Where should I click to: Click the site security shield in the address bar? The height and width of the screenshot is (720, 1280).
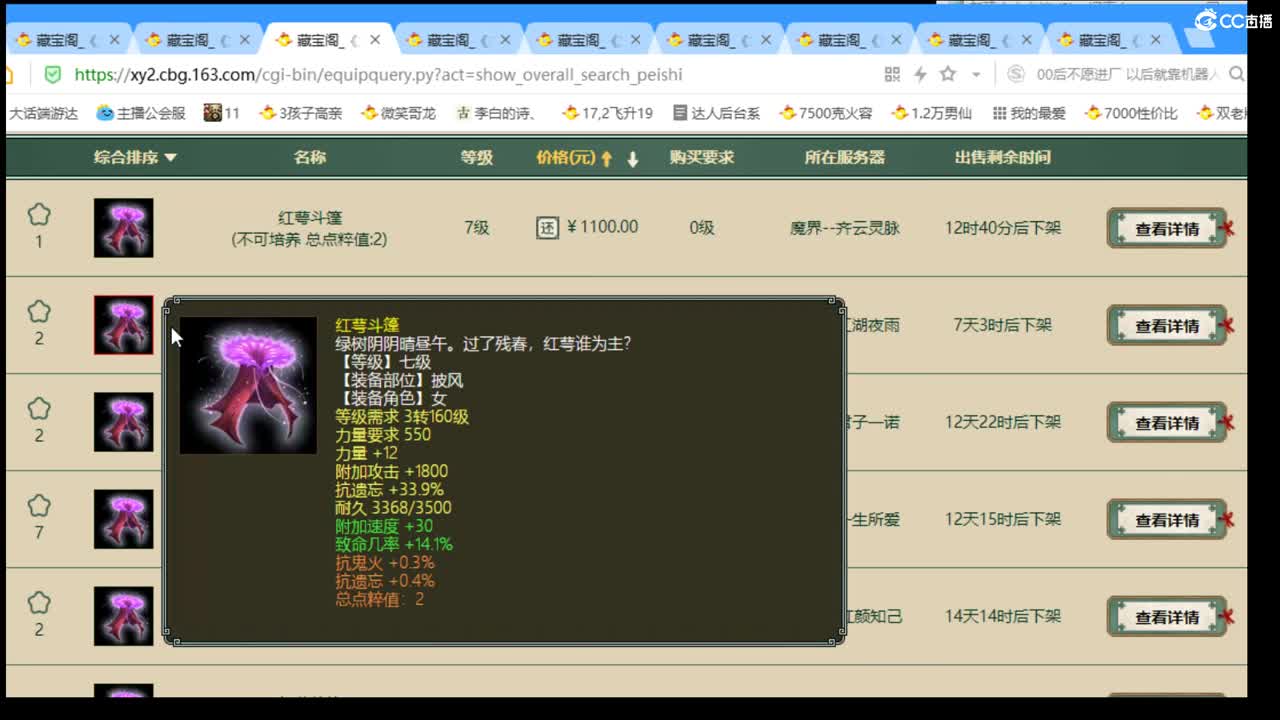[x=53, y=74]
